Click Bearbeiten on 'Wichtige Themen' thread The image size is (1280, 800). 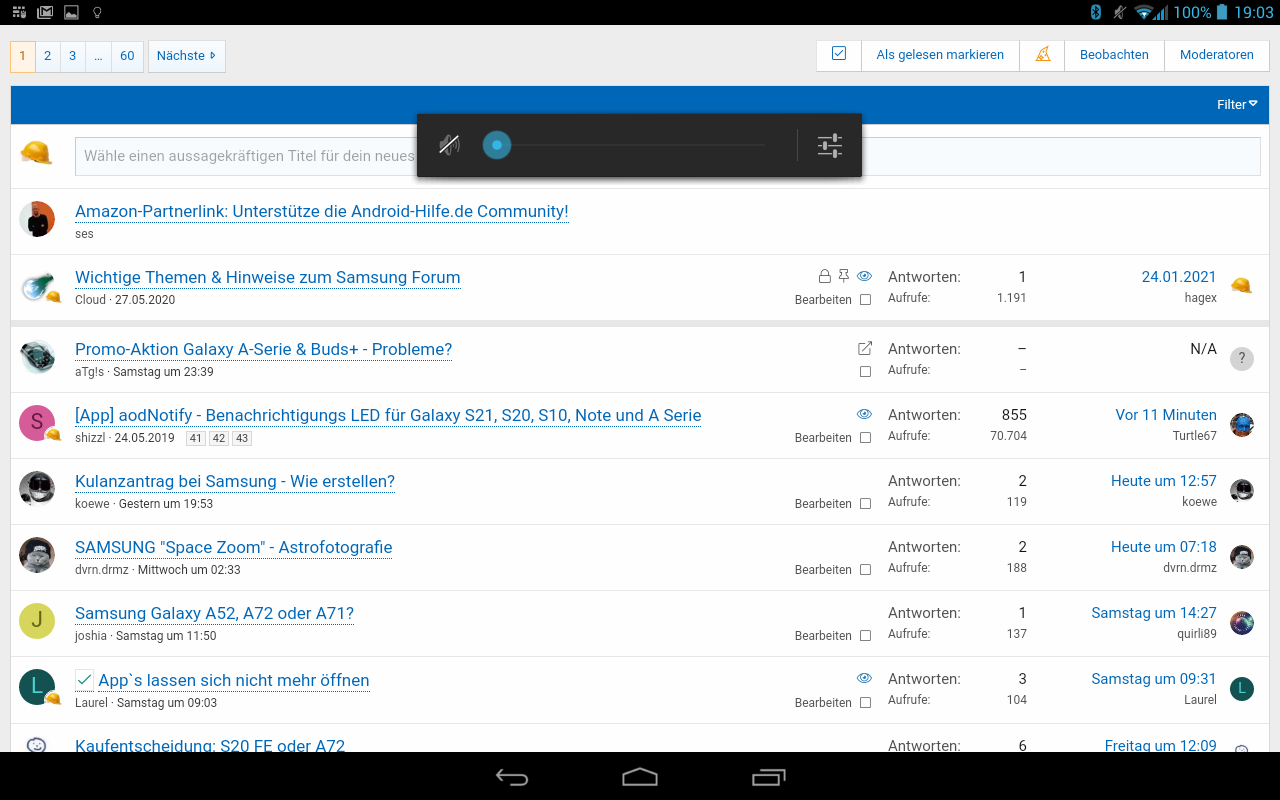(x=823, y=300)
